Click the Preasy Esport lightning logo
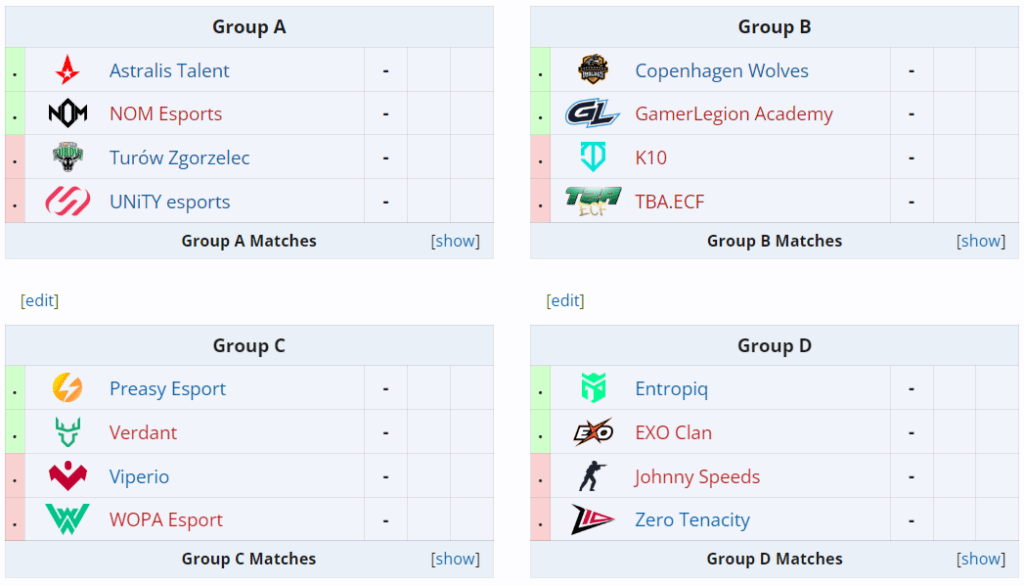This screenshot has width=1024, height=585. tap(68, 389)
